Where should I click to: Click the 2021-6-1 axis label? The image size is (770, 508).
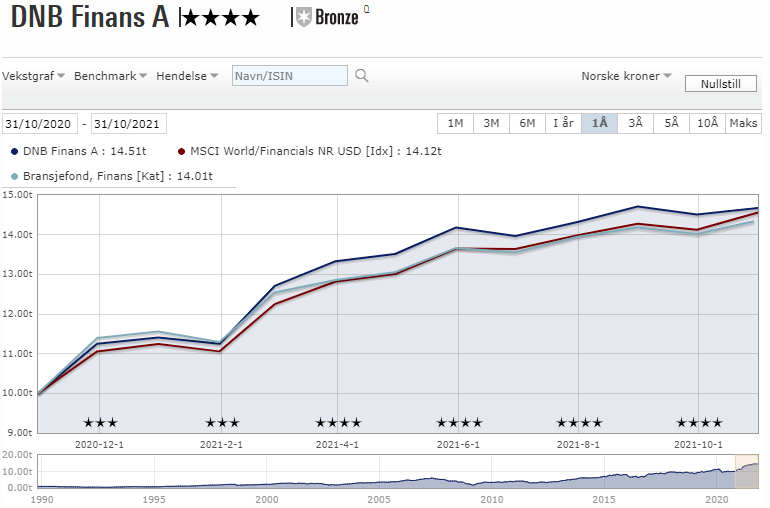click(458, 445)
